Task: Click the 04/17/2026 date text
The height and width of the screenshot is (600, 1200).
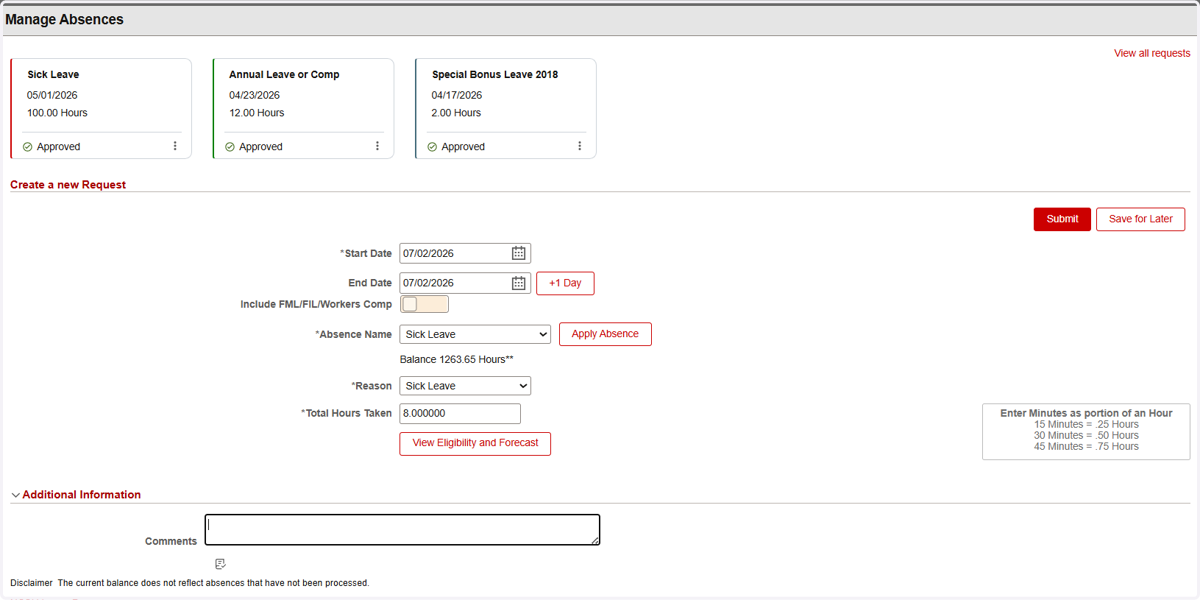Action: coord(457,95)
